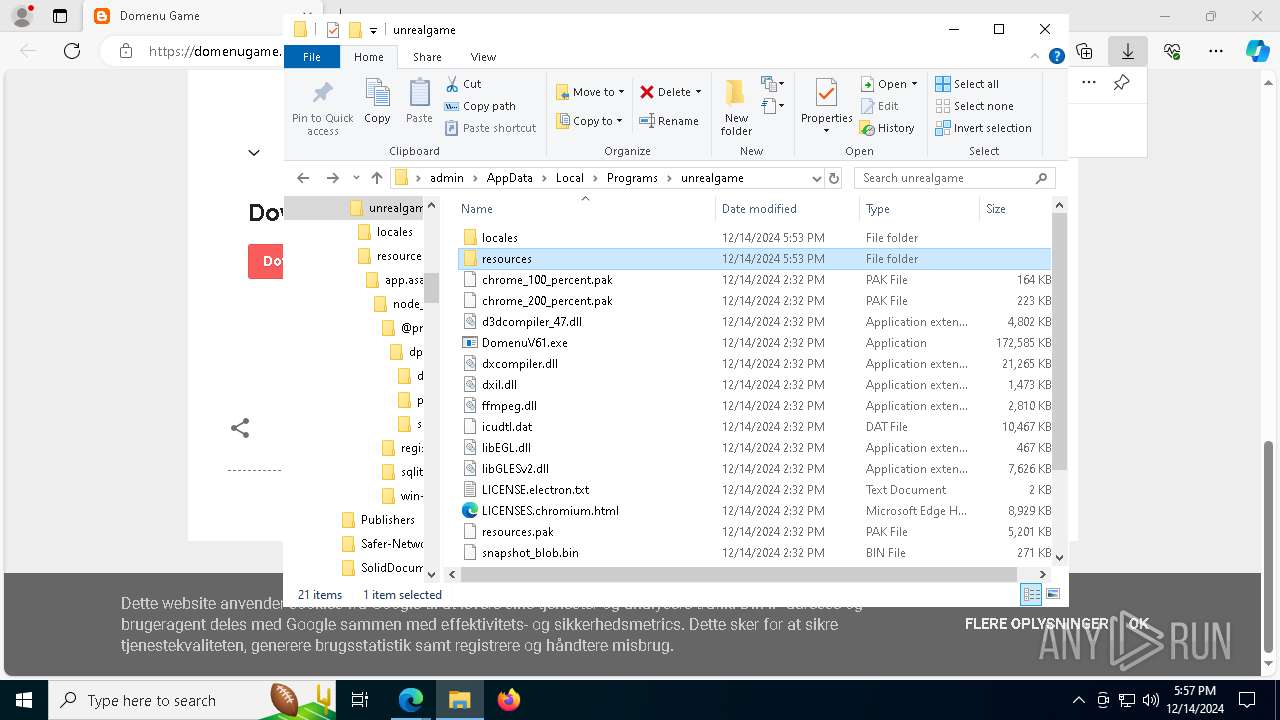
Task: Click FLERE OPLYSNINGER cookie link
Action: click(x=1037, y=623)
